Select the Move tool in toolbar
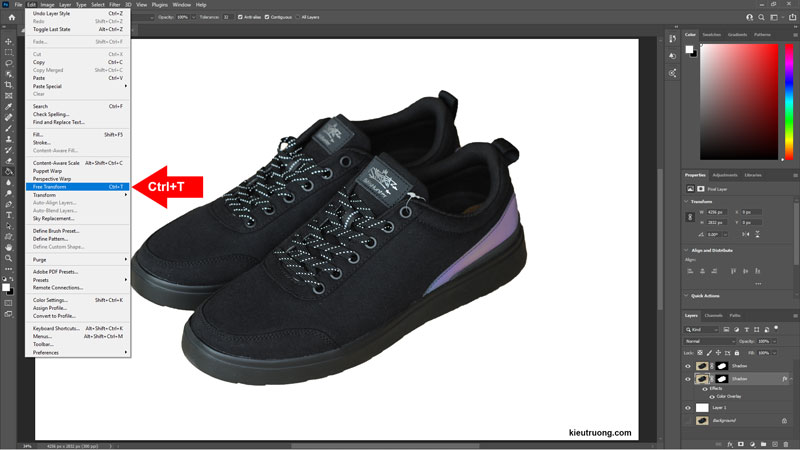Screen dimensions: 800x450 (9, 41)
